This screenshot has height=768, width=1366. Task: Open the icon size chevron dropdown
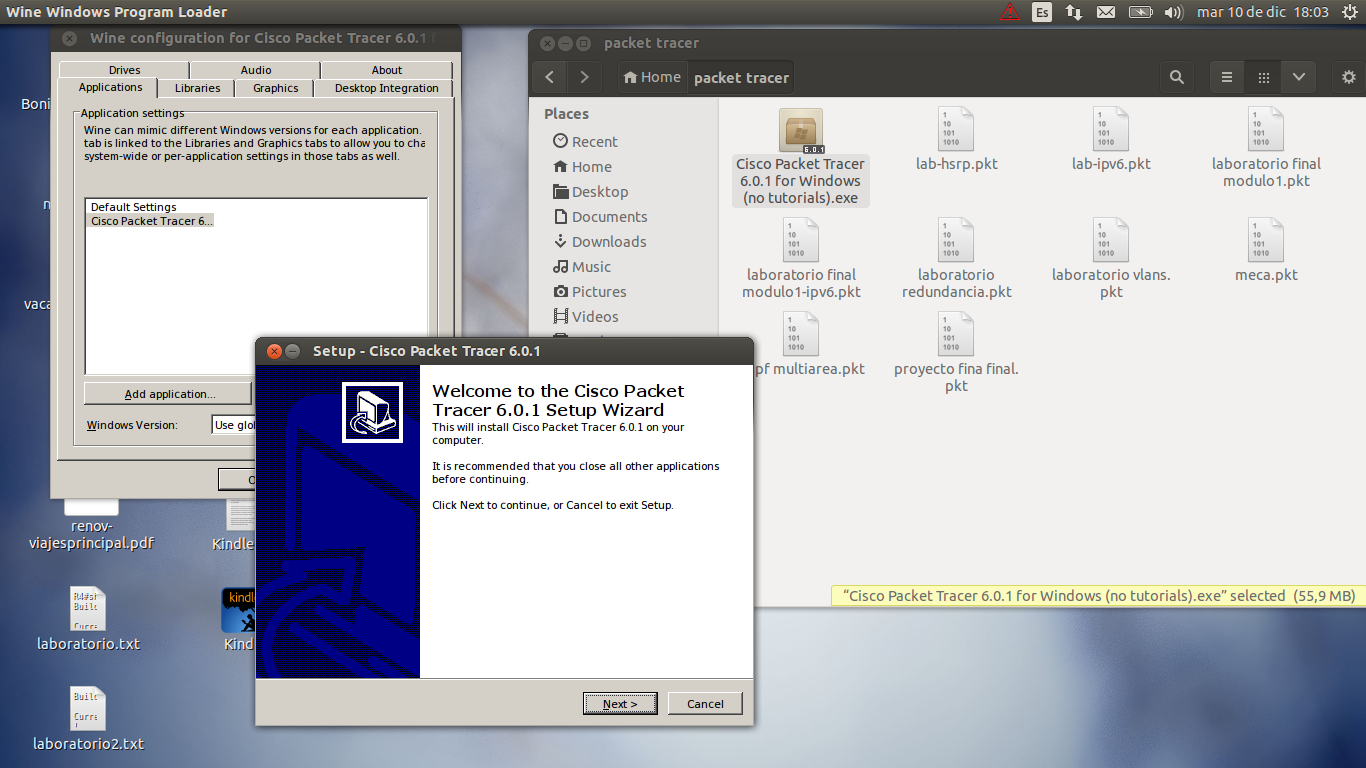[x=1297, y=76]
